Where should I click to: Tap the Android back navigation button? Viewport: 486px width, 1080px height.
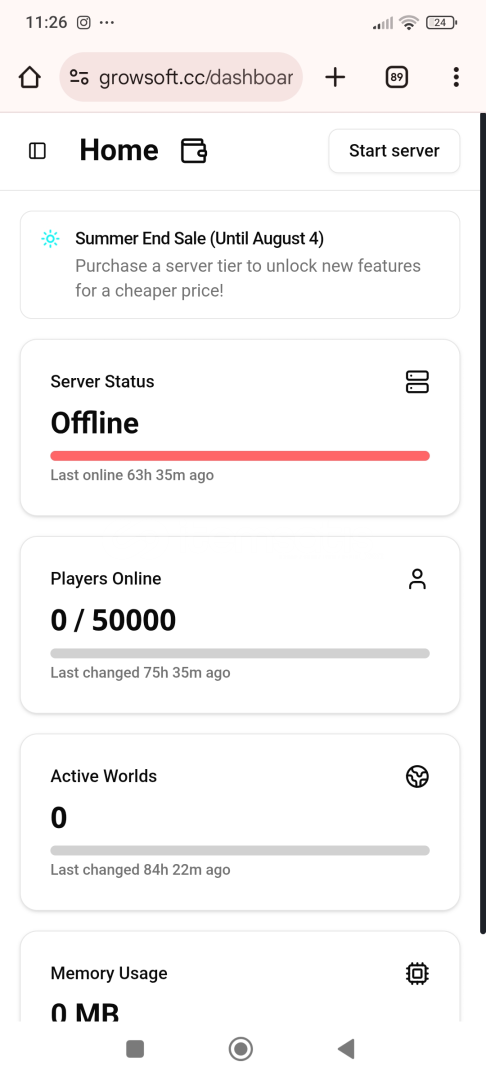click(x=346, y=1049)
